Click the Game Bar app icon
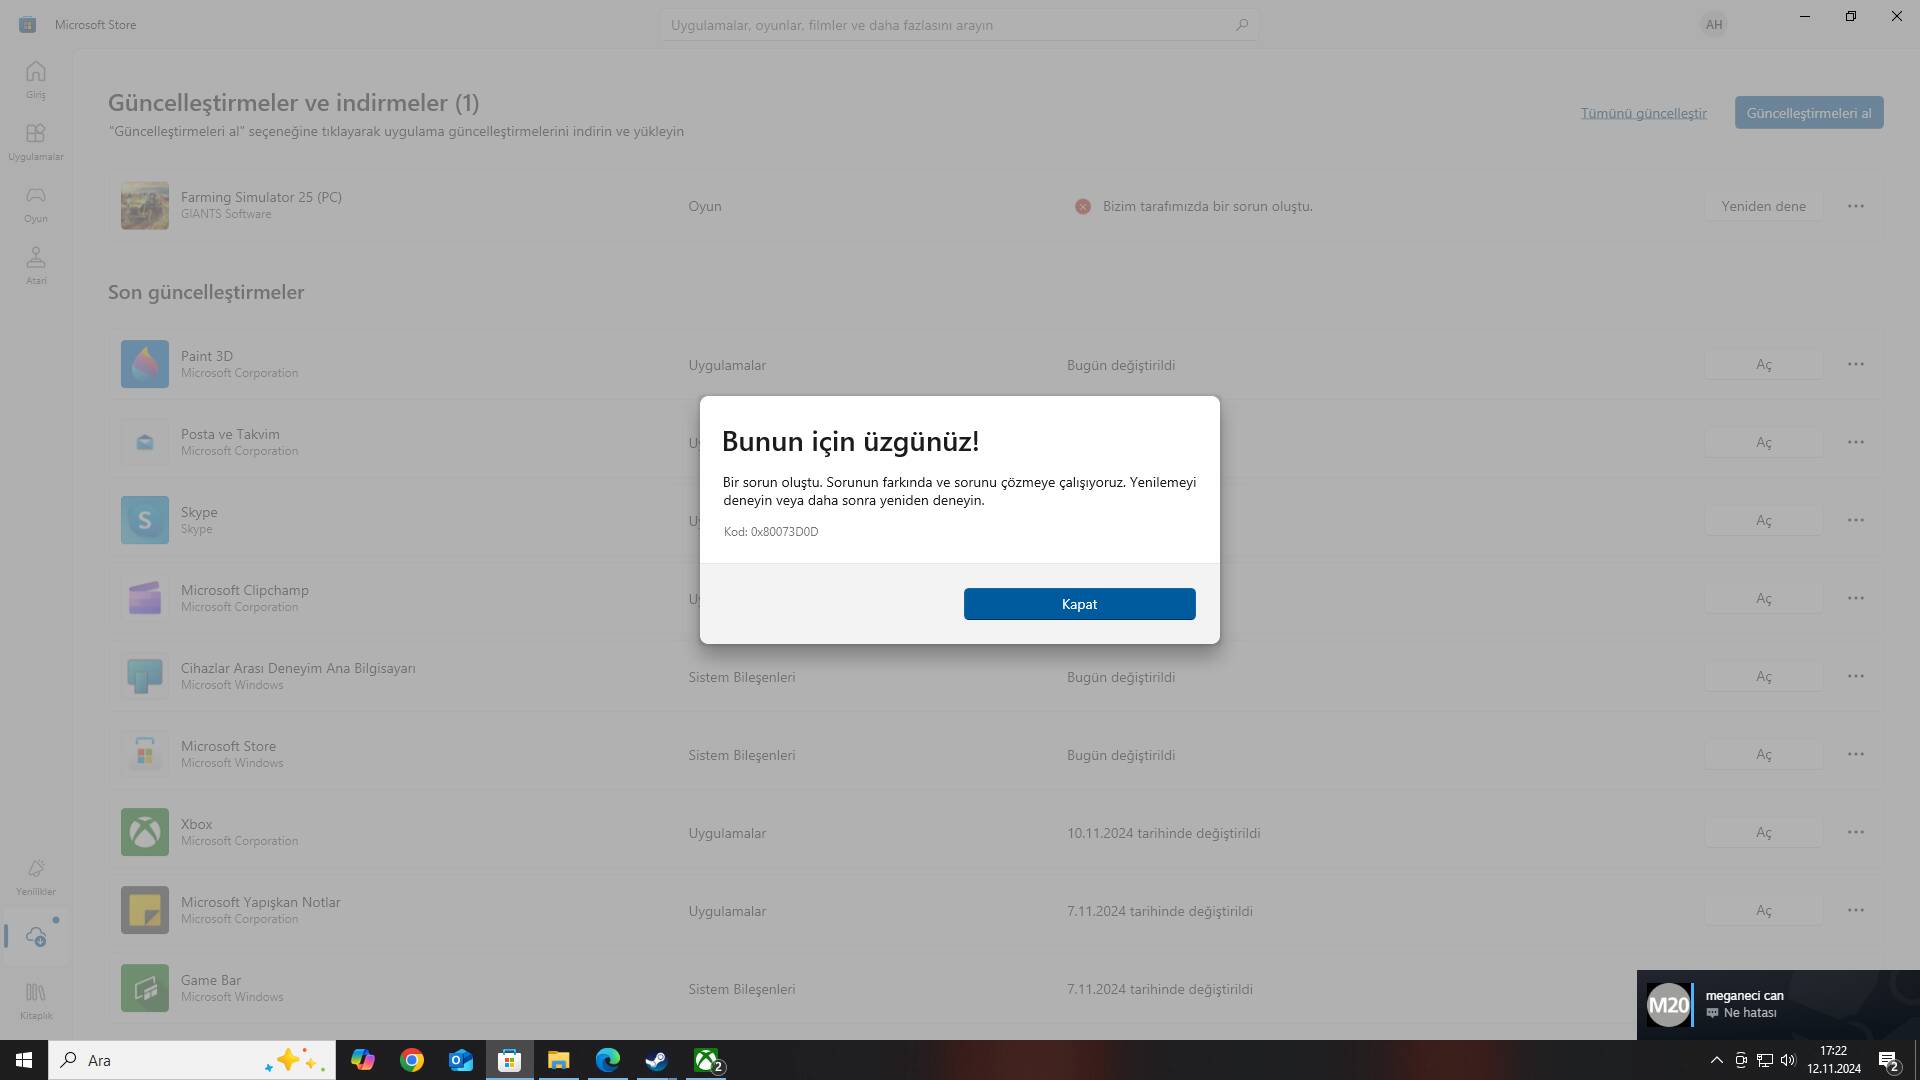 point(145,988)
